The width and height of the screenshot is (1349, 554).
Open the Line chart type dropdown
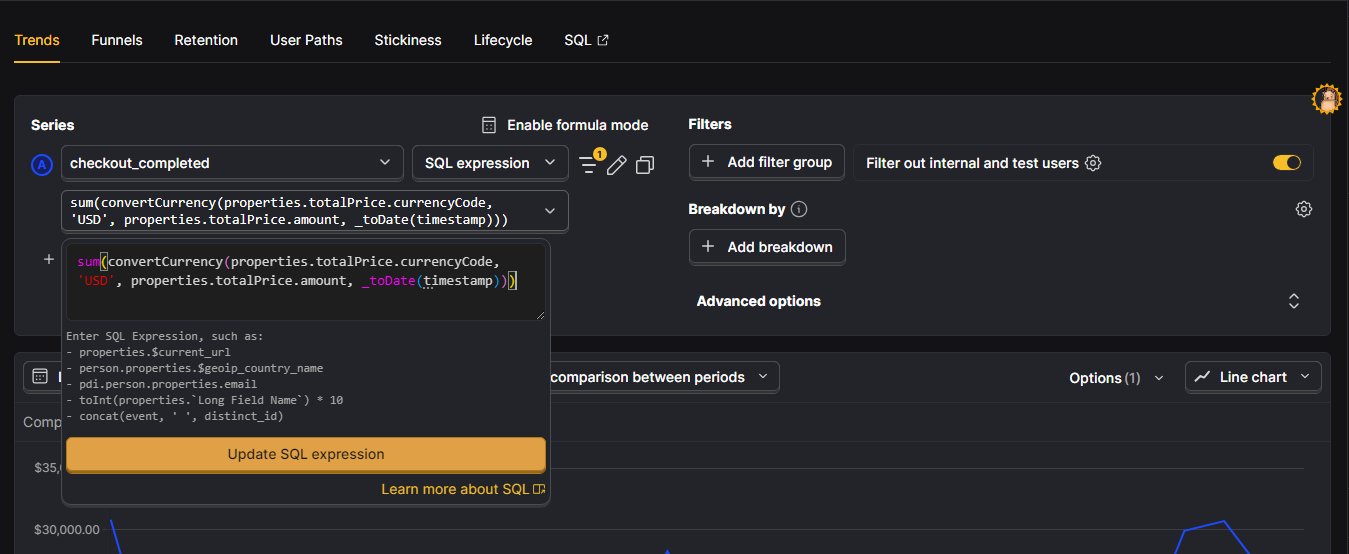(x=1253, y=377)
